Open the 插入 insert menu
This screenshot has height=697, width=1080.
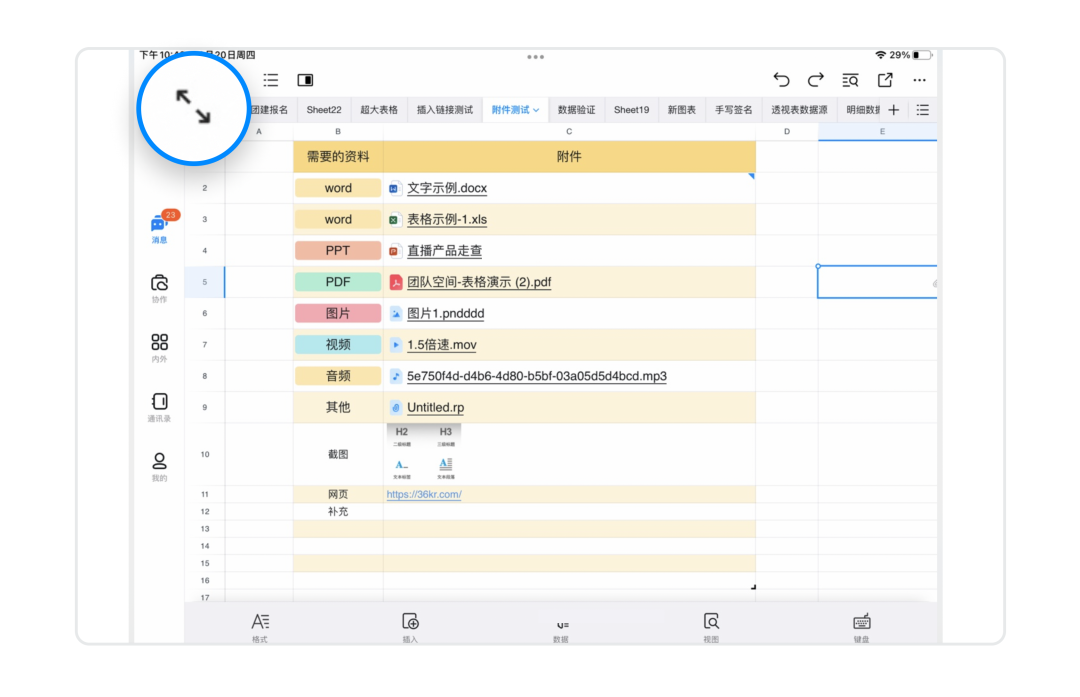pyautogui.click(x=410, y=626)
